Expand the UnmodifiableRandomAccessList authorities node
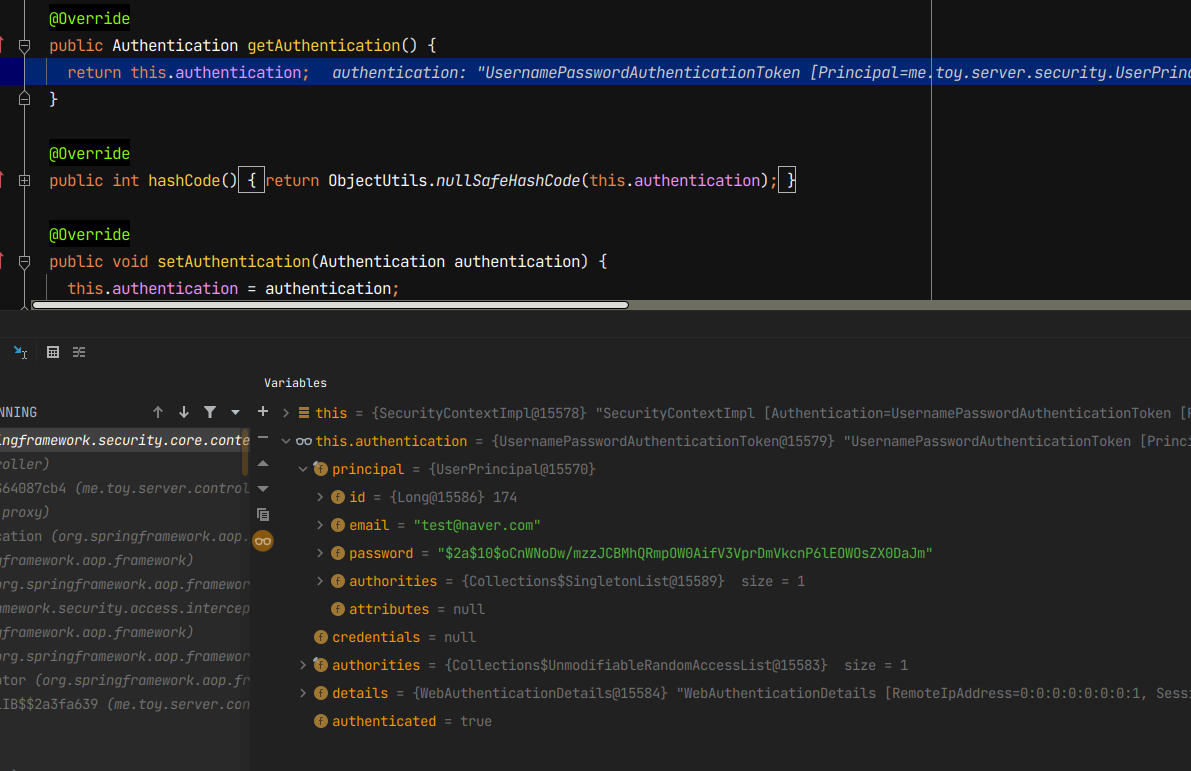This screenshot has width=1191, height=771. pyautogui.click(x=302, y=665)
